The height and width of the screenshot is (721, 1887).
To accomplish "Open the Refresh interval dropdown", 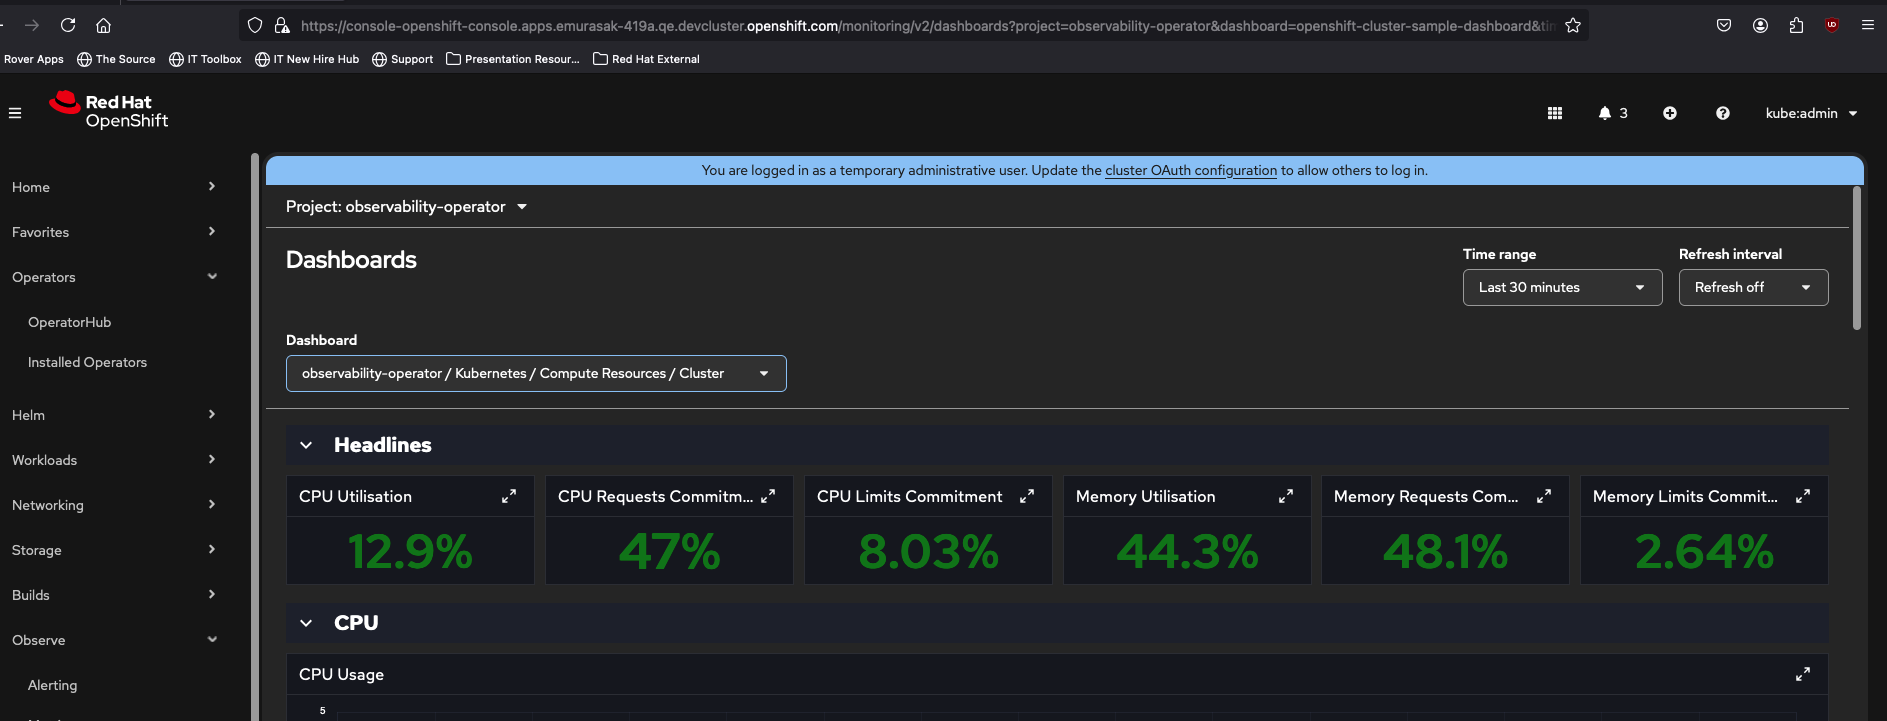I will (1753, 288).
